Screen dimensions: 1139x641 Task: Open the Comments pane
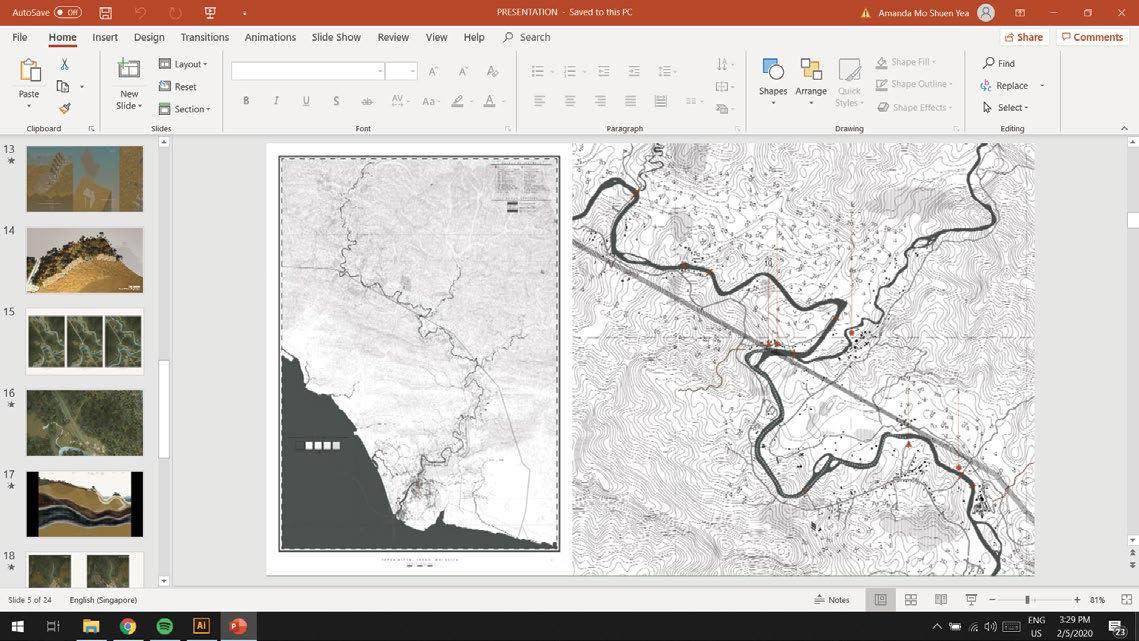(x=1093, y=37)
